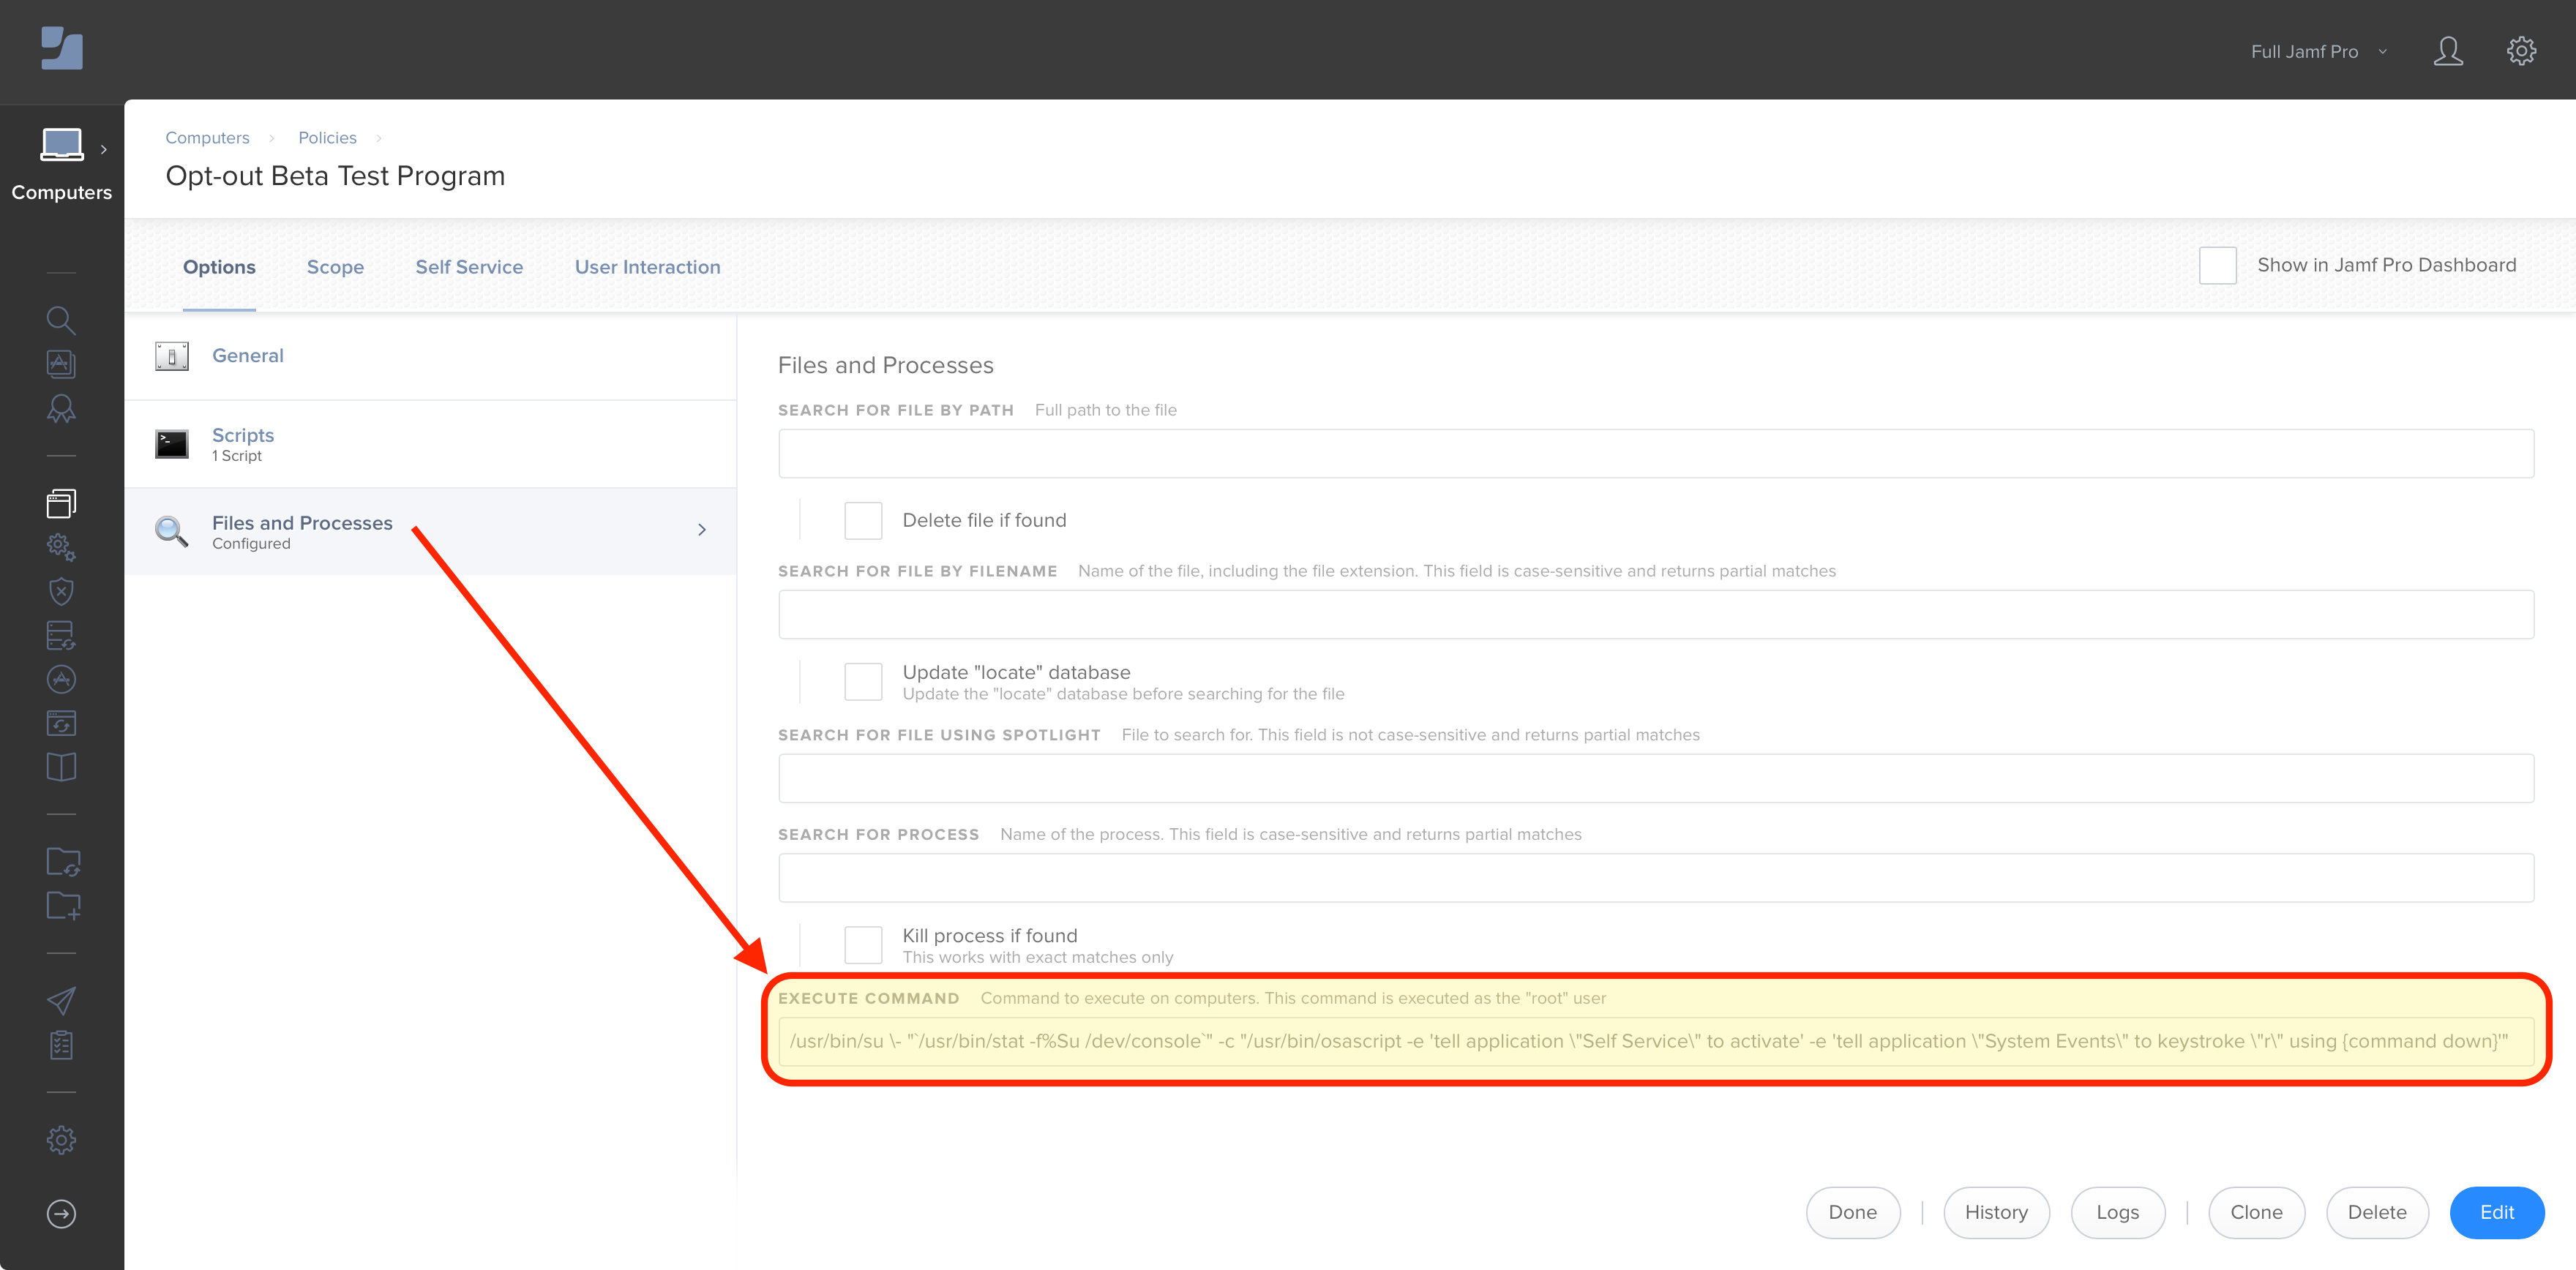Open Licensed Software ribbon sidebar icon

coord(61,408)
